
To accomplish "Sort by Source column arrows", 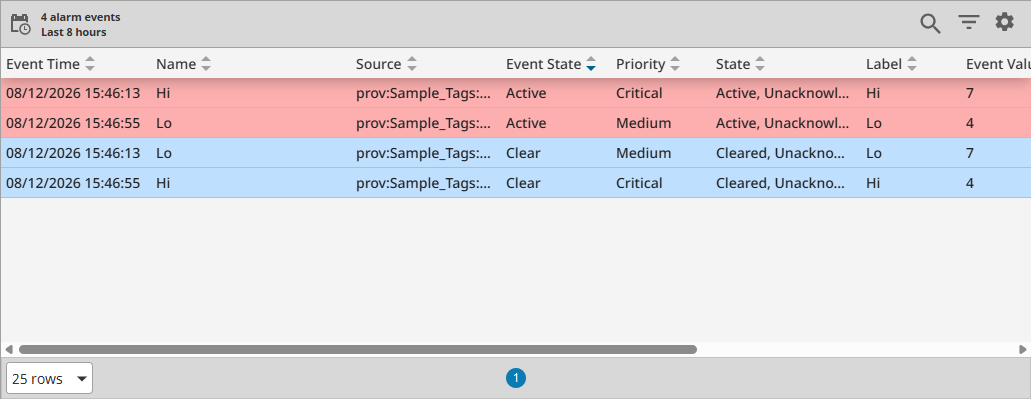I will point(412,64).
